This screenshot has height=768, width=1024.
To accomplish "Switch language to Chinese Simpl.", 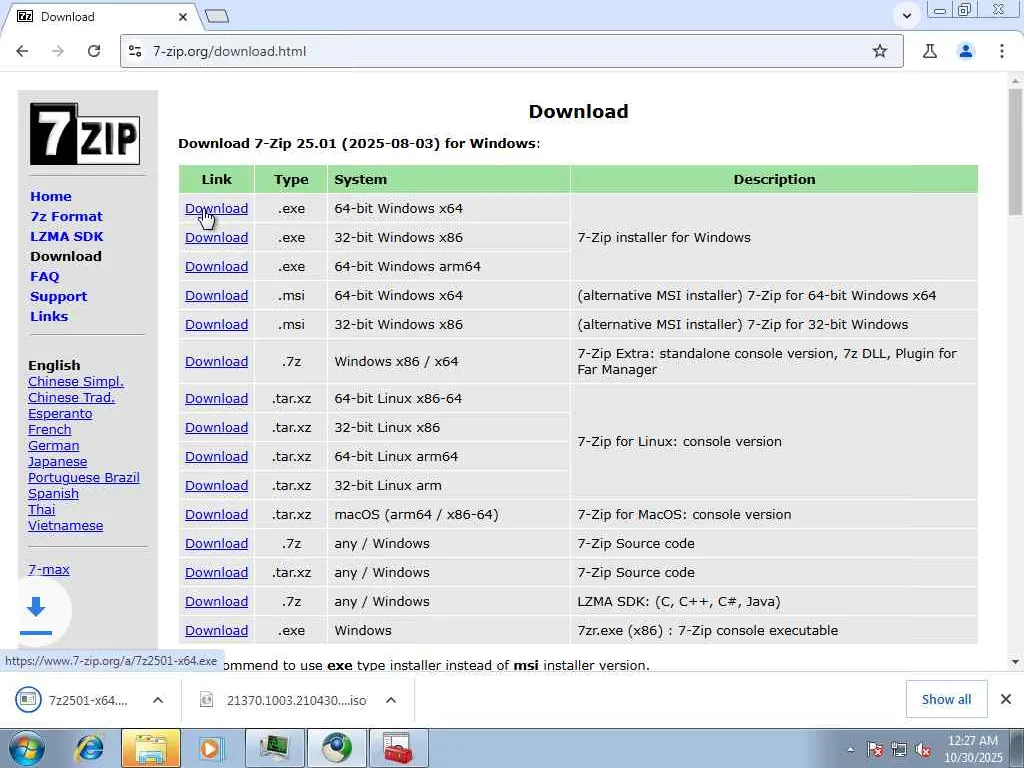I will pyautogui.click(x=76, y=381).
